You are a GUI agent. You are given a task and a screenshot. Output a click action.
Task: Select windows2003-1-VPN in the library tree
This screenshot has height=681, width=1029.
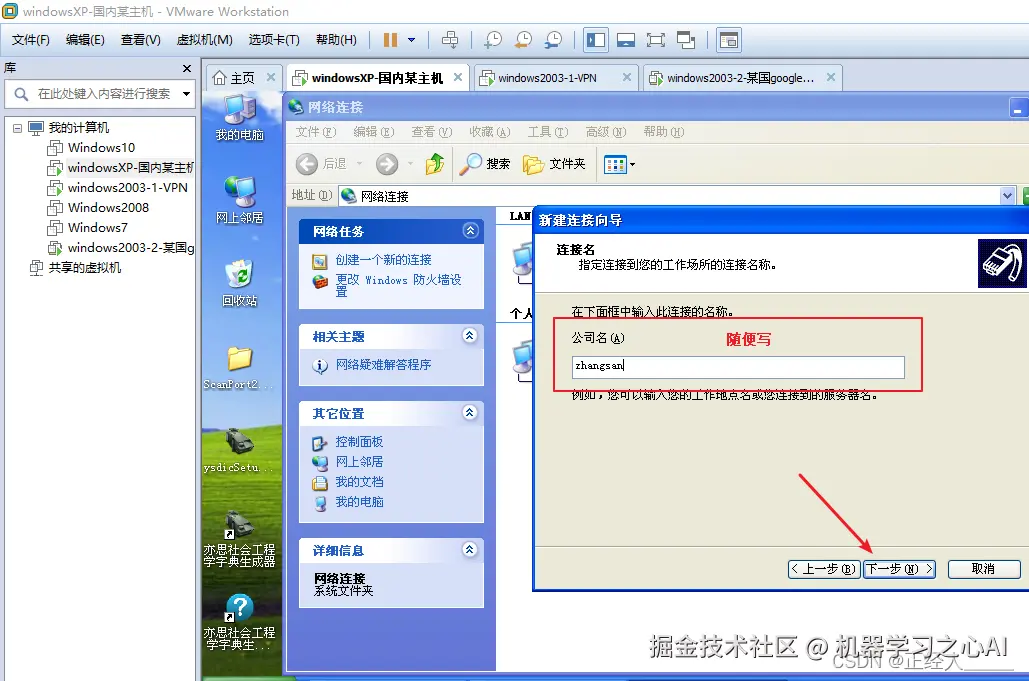(127, 188)
